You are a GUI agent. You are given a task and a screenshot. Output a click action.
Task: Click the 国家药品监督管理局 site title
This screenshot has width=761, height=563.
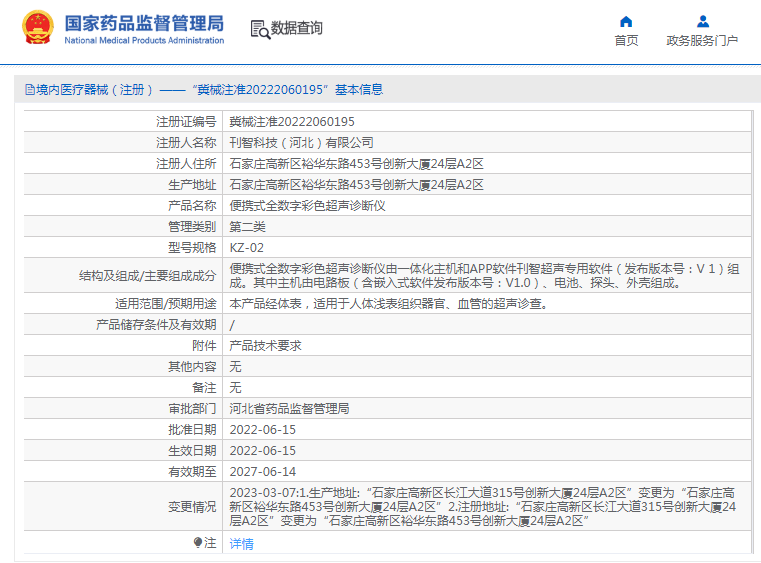point(144,23)
